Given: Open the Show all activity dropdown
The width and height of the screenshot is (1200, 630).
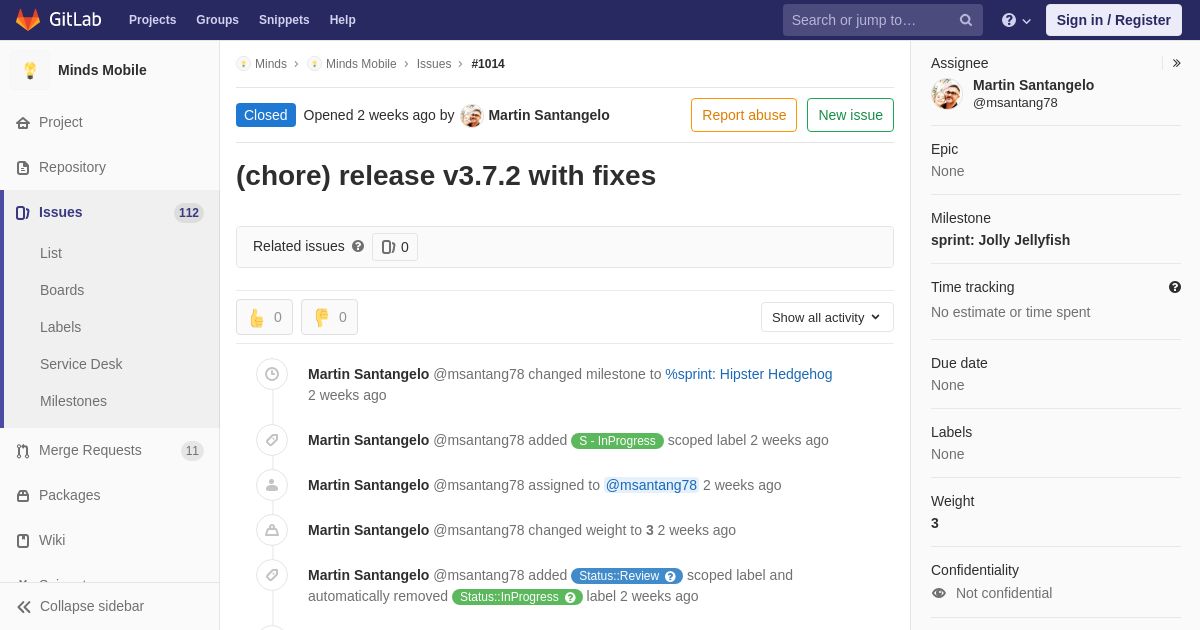Looking at the screenshot, I should pos(827,317).
